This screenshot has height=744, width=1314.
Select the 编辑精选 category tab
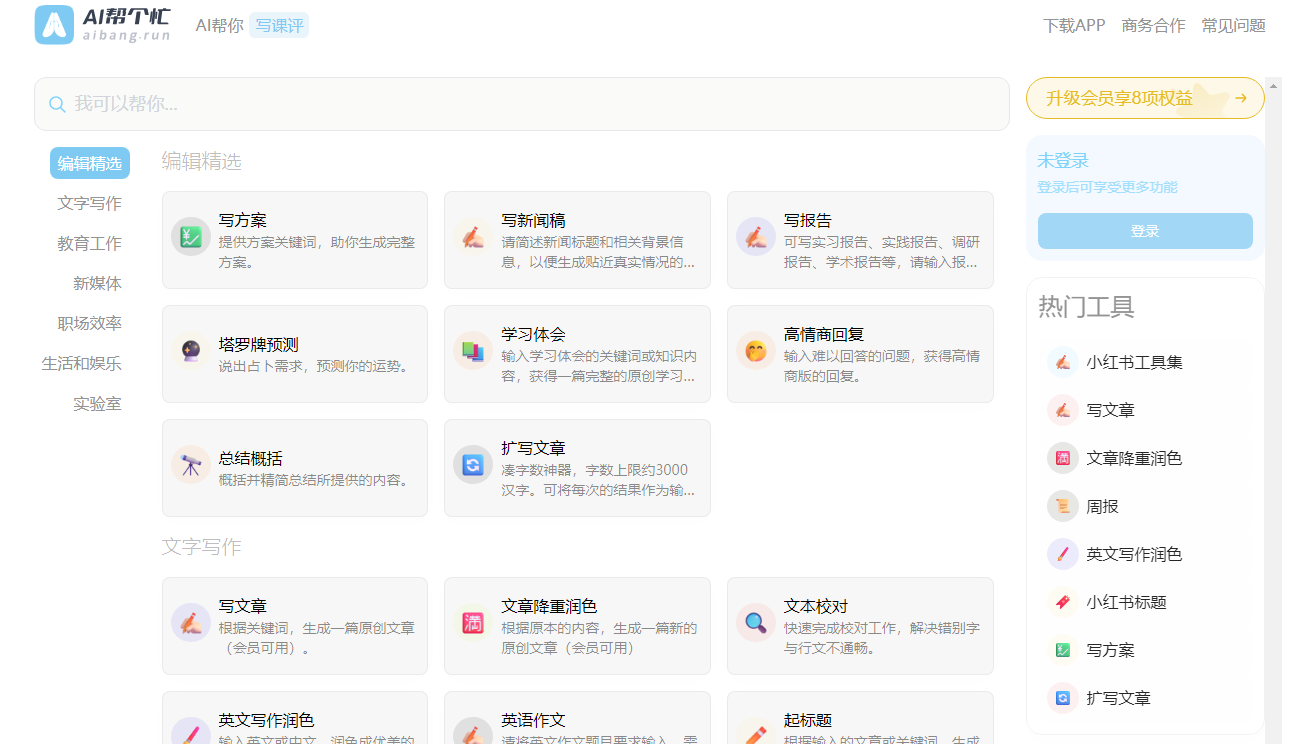(90, 163)
